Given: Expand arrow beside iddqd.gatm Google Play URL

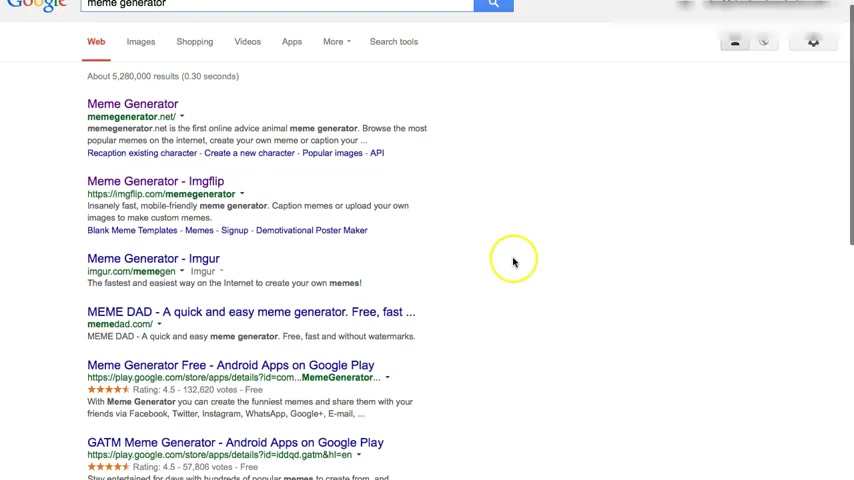Looking at the screenshot, I should pyautogui.click(x=358, y=455).
